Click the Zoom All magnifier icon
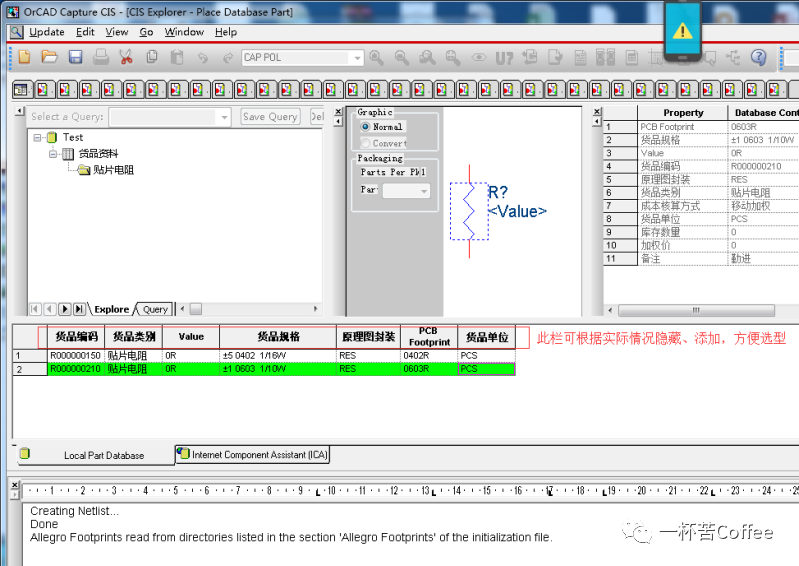The width and height of the screenshot is (799, 566). [x=453, y=58]
